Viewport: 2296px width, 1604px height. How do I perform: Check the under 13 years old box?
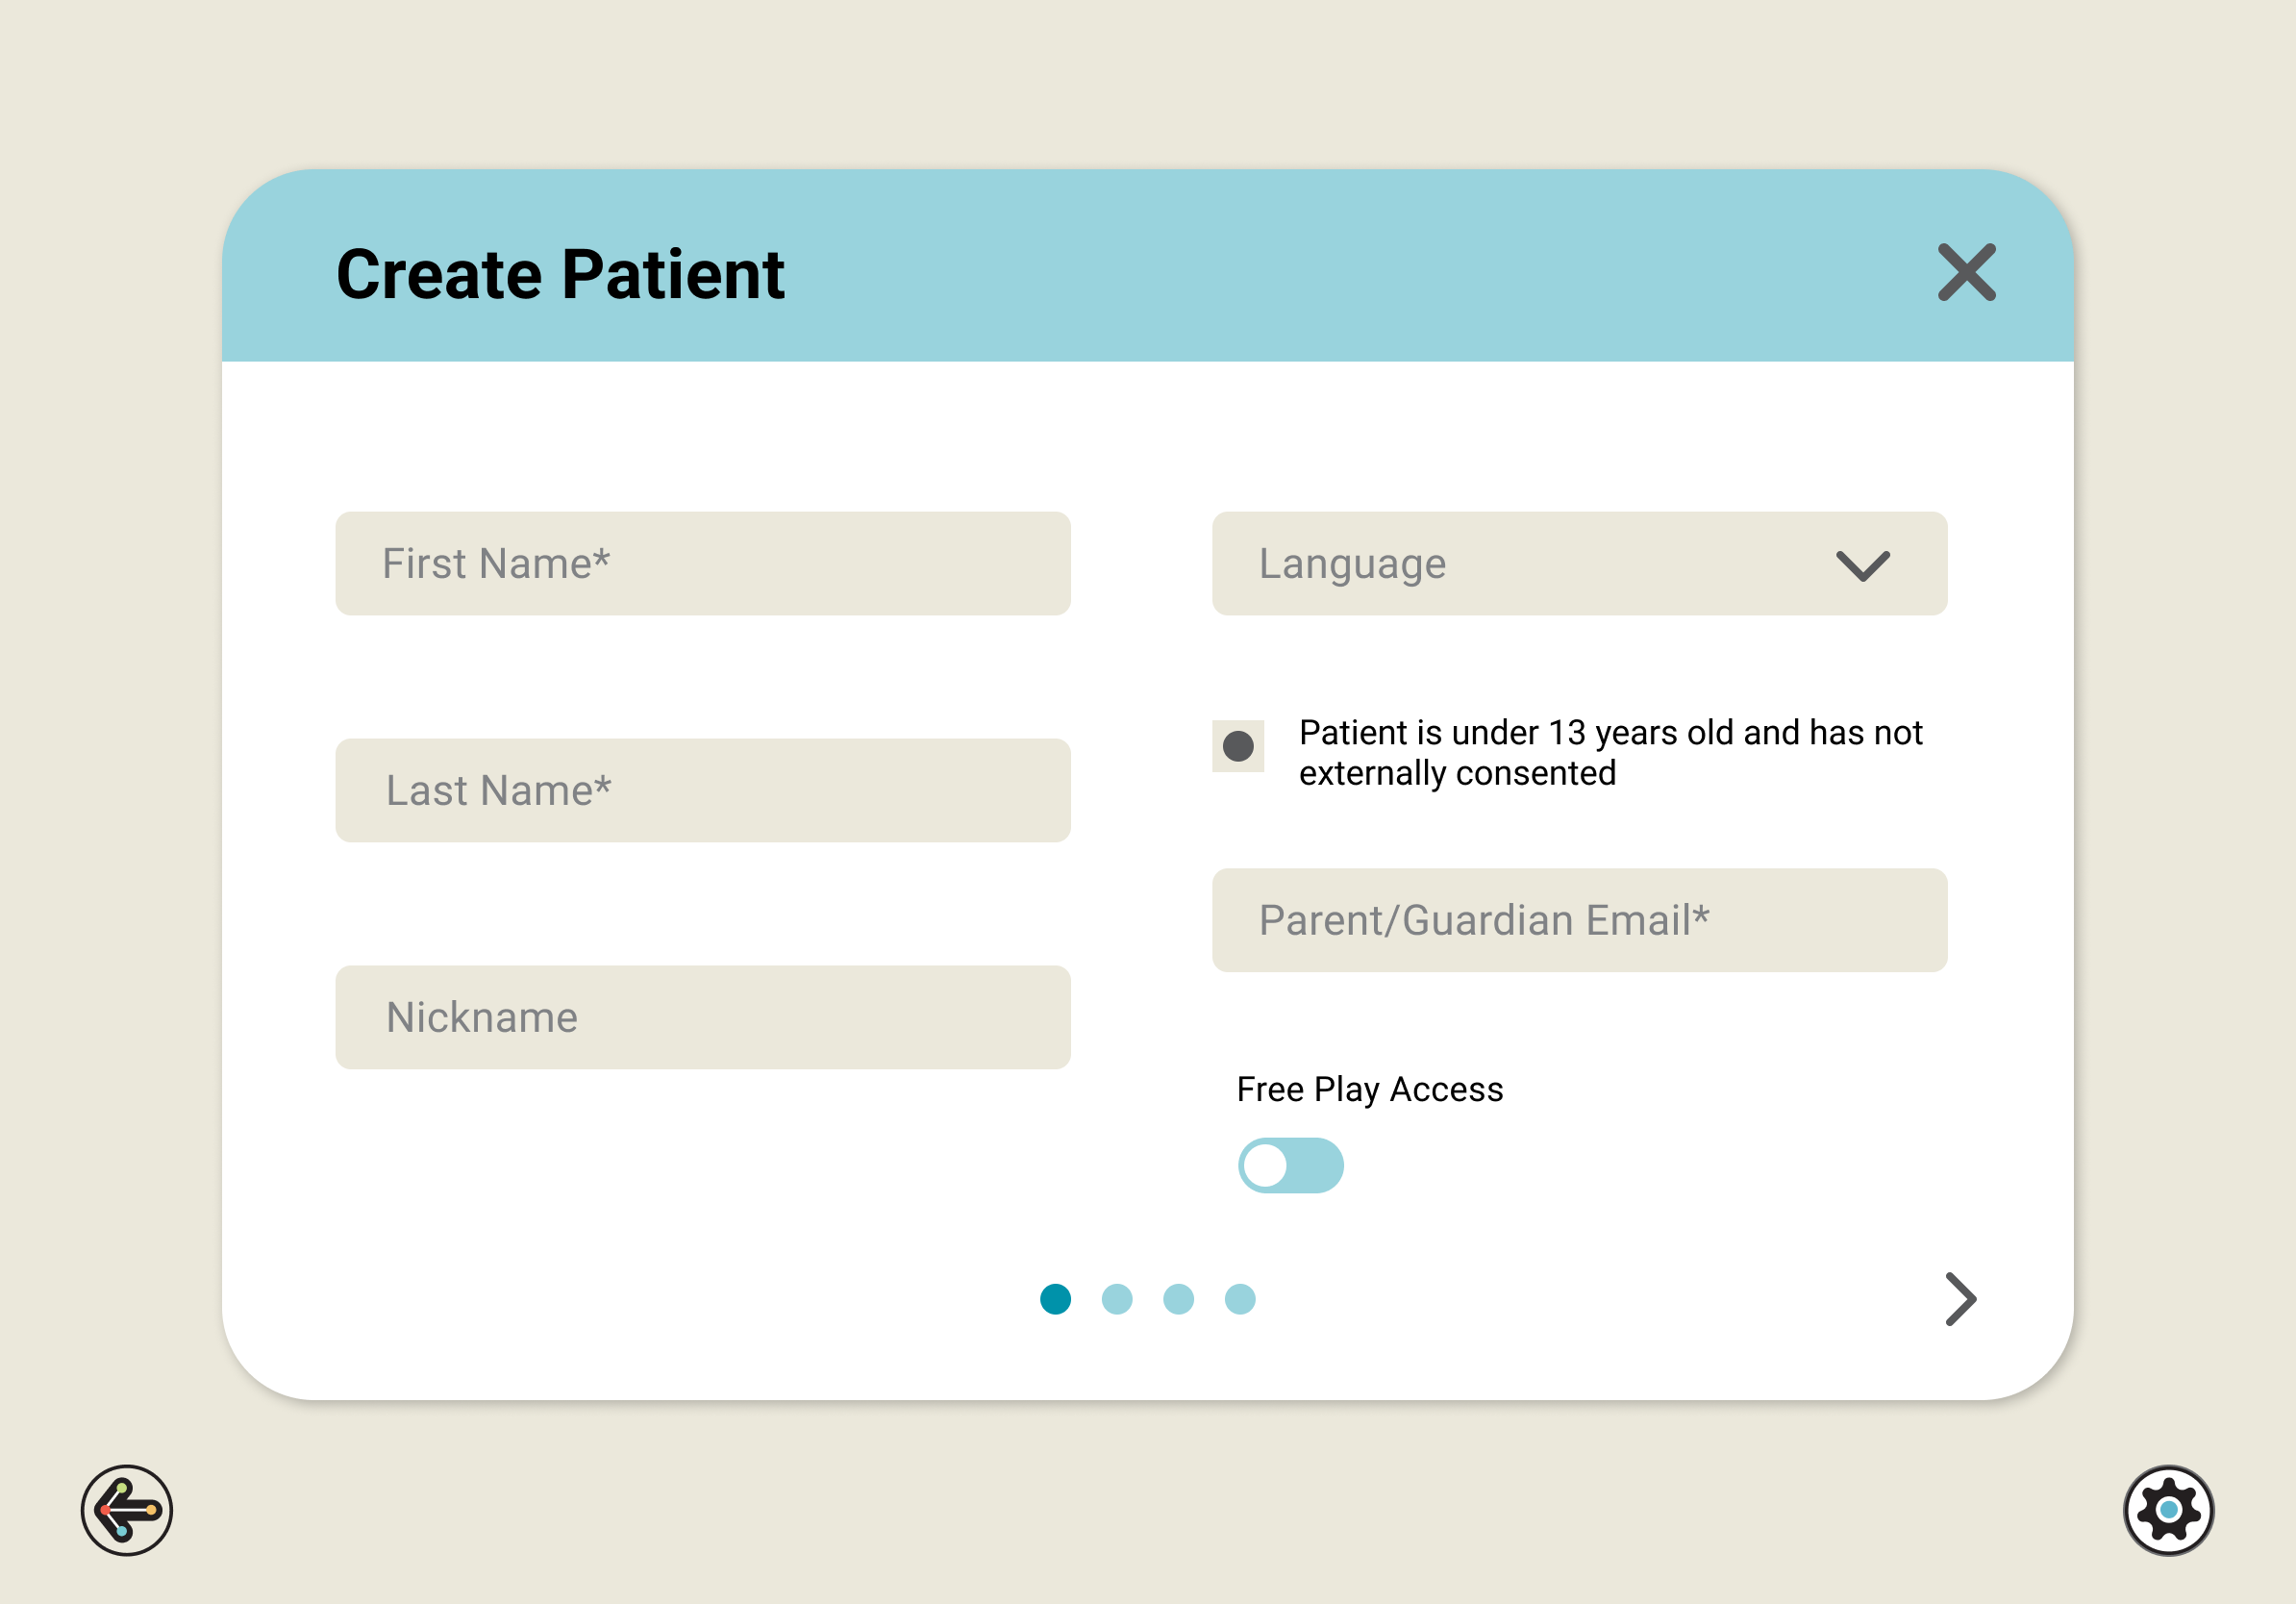[x=1238, y=746]
